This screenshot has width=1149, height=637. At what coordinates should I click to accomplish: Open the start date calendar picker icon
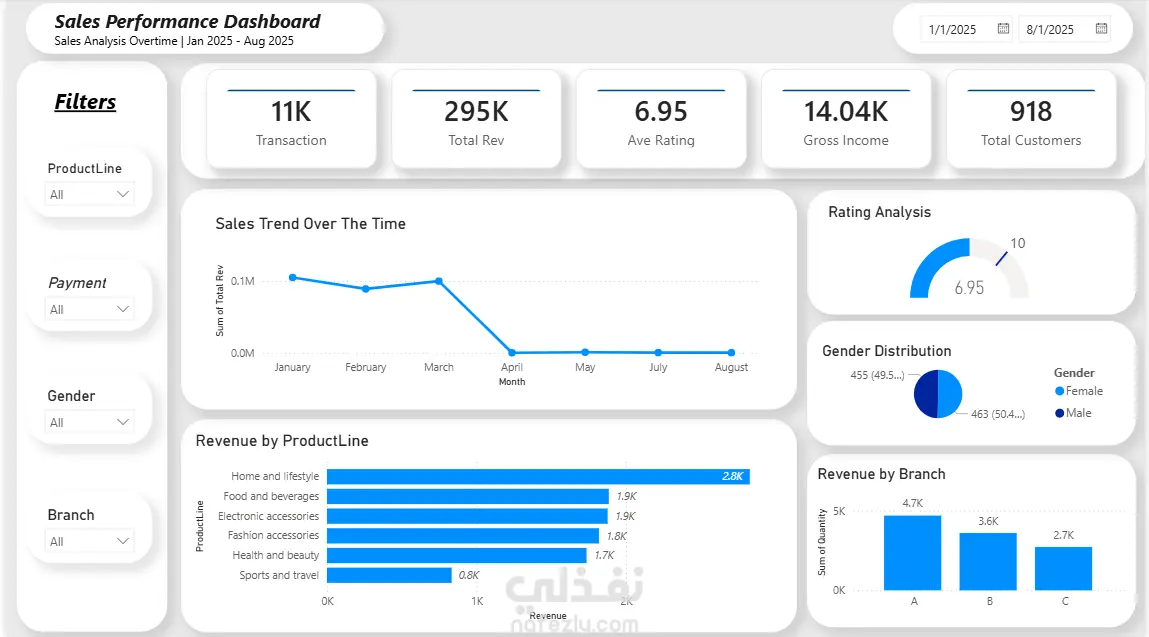1003,29
